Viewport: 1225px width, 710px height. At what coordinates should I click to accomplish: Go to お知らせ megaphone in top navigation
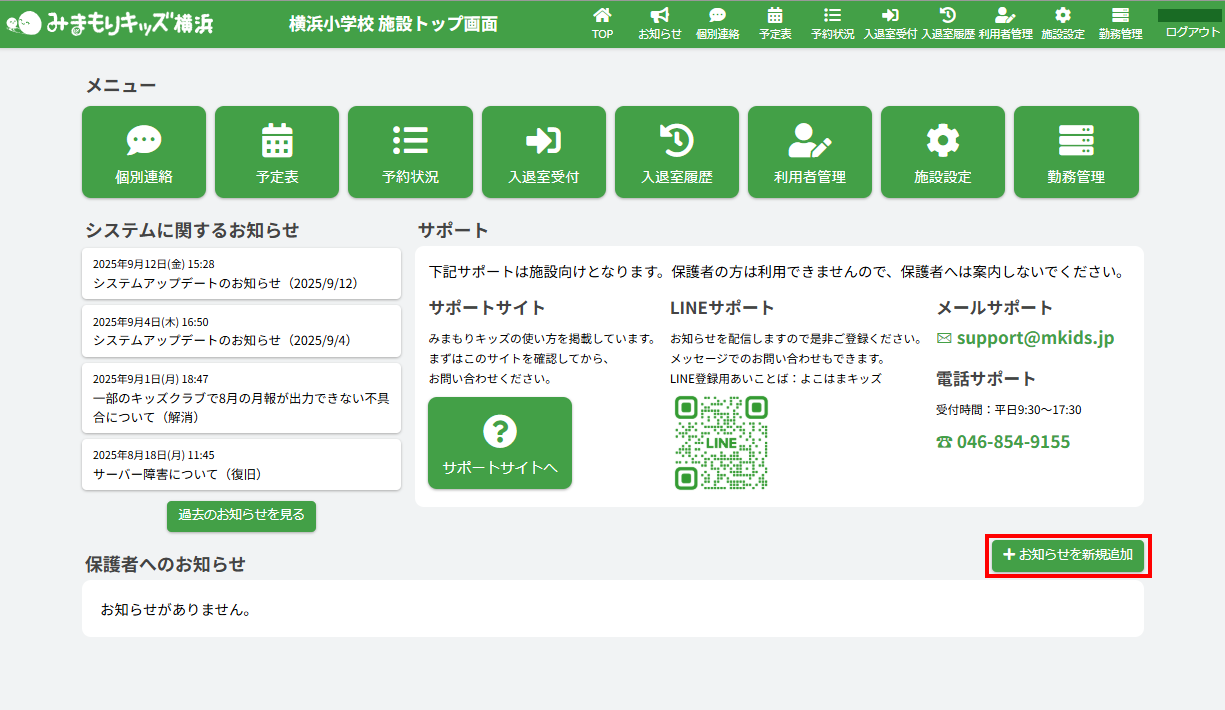pyautogui.click(x=660, y=23)
